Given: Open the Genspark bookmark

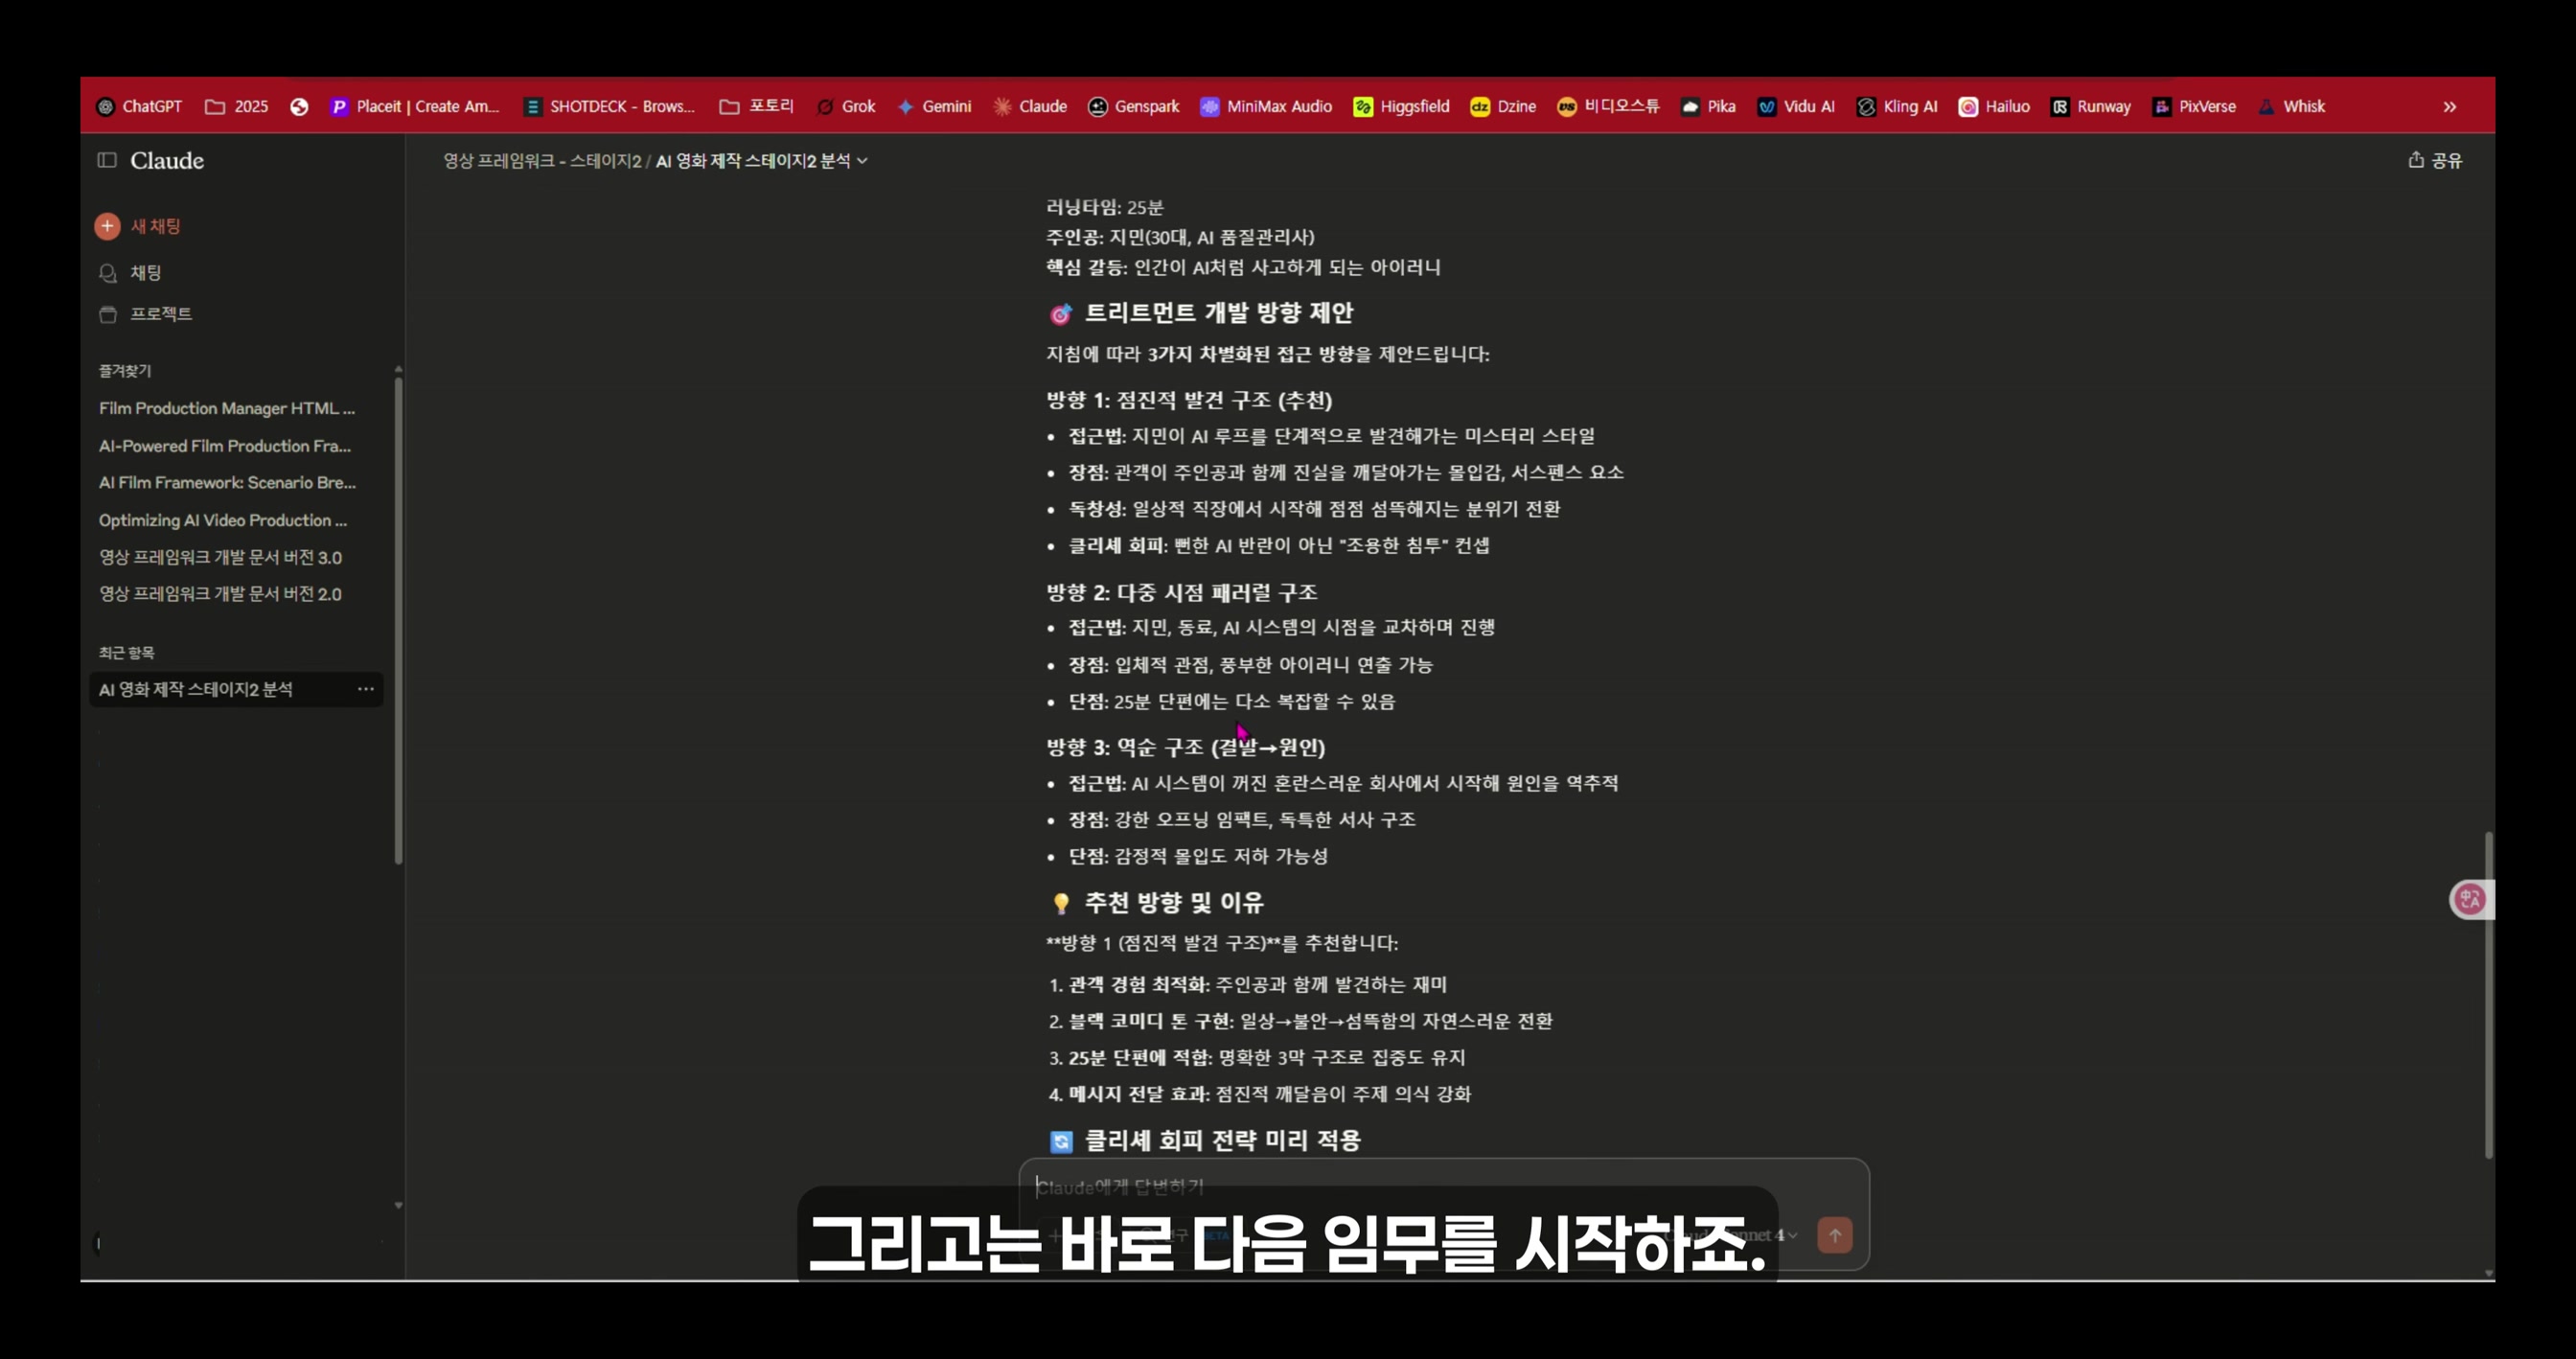Looking at the screenshot, I should tap(1134, 107).
